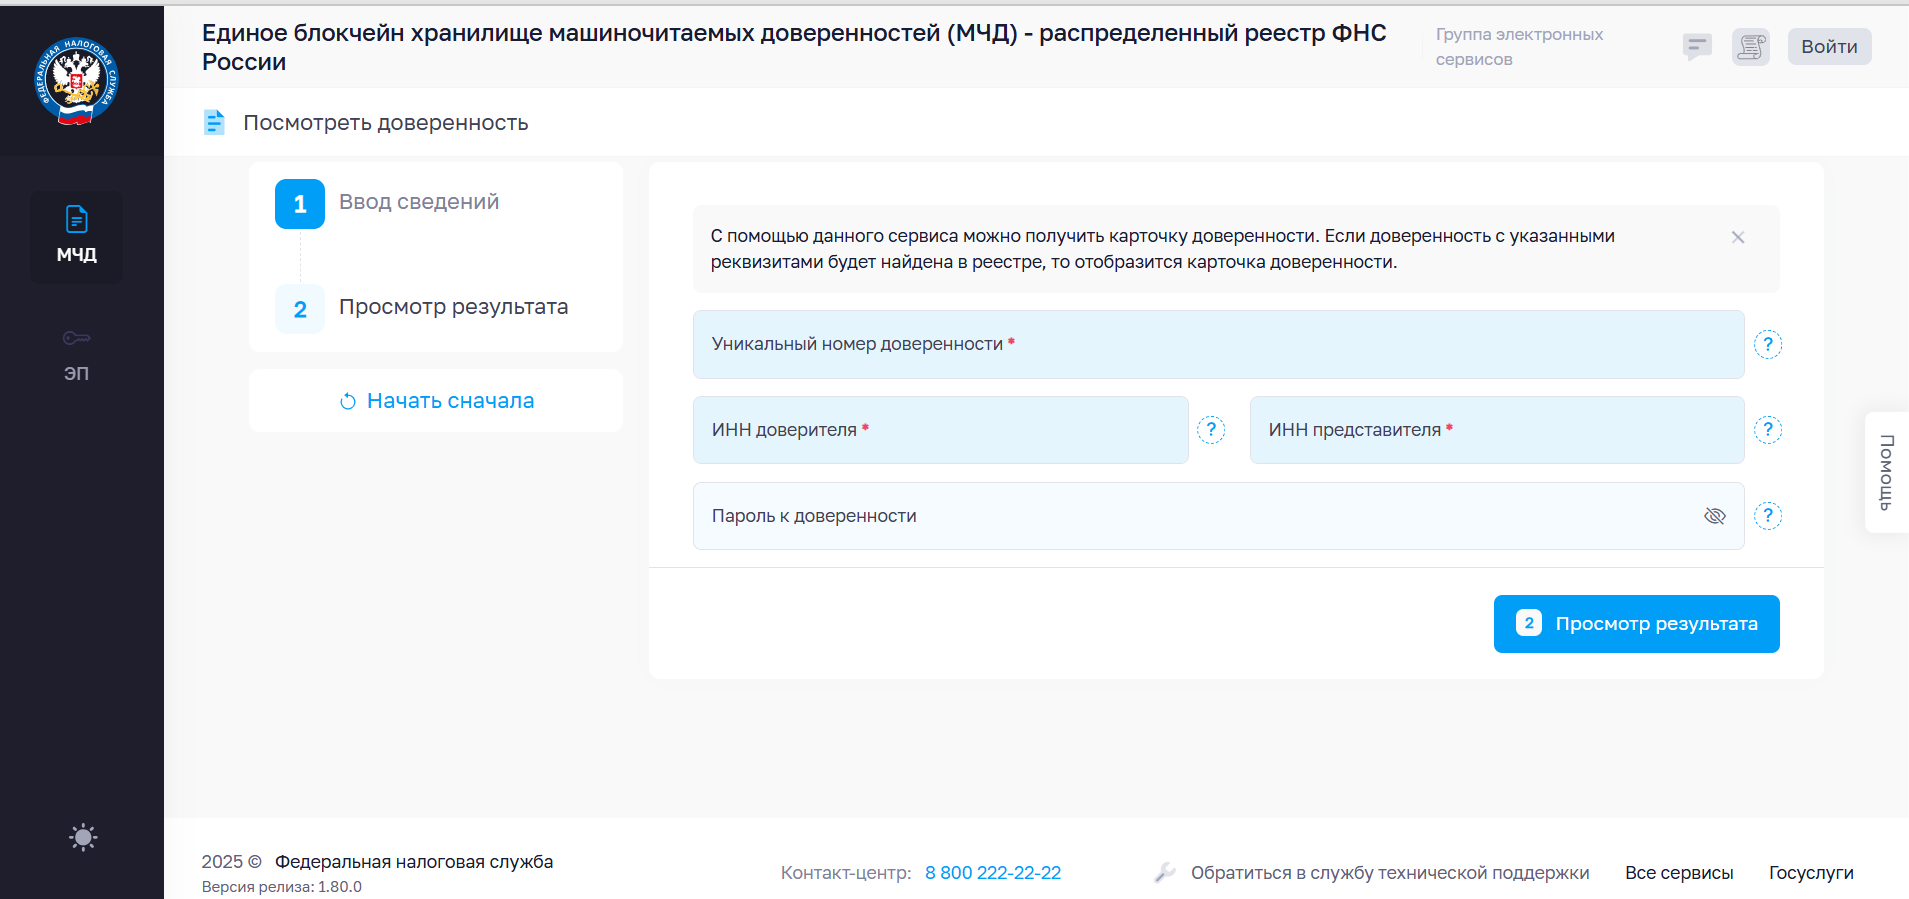Select step 2 Просмотр результата in stepper
Viewport: 1909px width, 899px height.
pos(300,309)
